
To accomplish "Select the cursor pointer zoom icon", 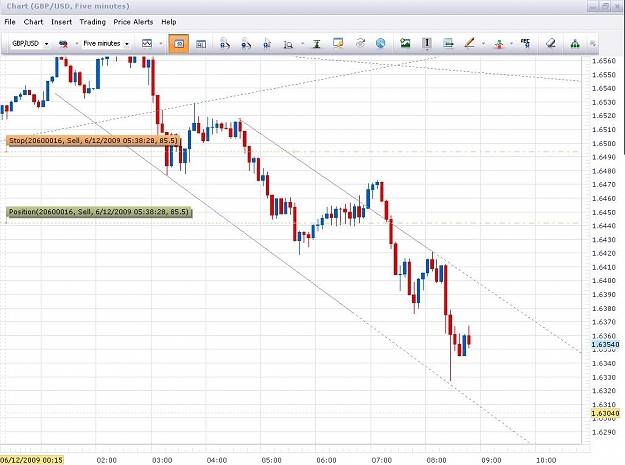I will (267, 44).
